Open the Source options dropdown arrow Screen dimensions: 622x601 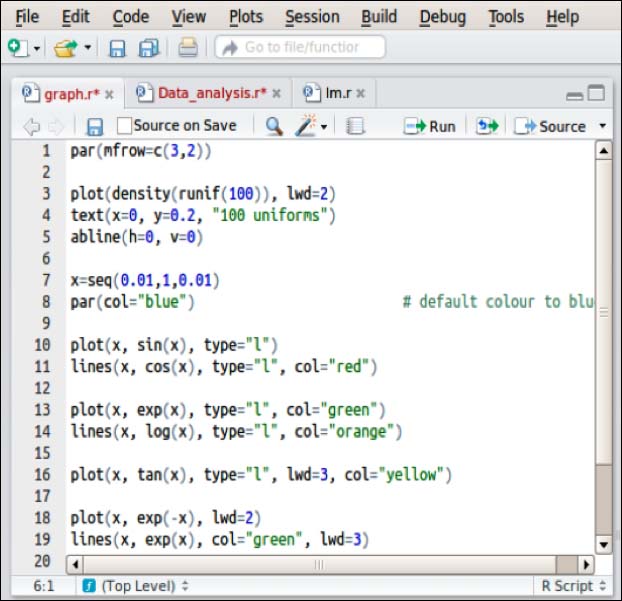pos(603,126)
